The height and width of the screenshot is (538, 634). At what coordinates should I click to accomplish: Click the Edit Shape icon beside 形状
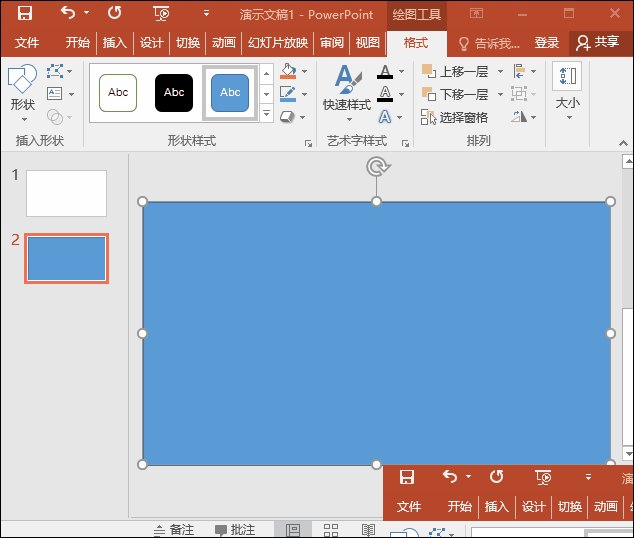pyautogui.click(x=54, y=72)
